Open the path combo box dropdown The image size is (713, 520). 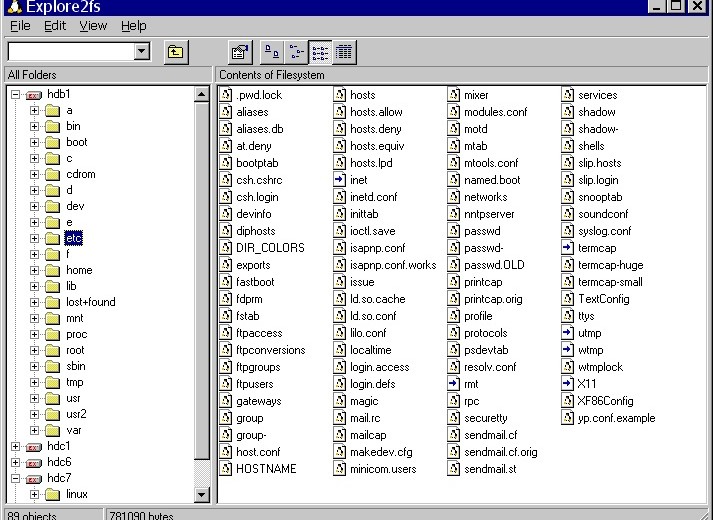click(141, 52)
